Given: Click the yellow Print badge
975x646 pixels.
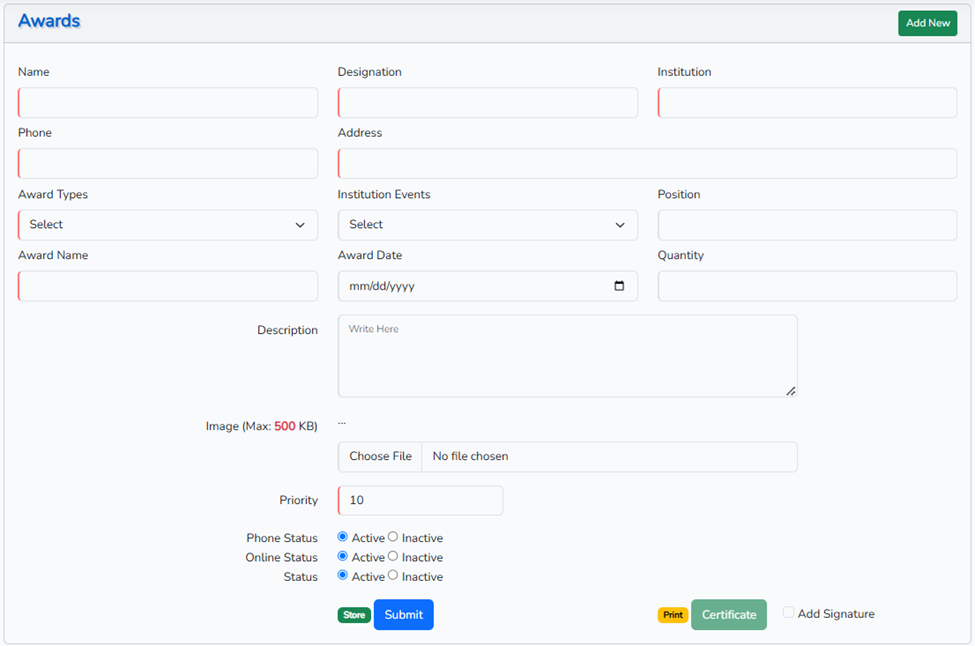Looking at the screenshot, I should pyautogui.click(x=672, y=615).
